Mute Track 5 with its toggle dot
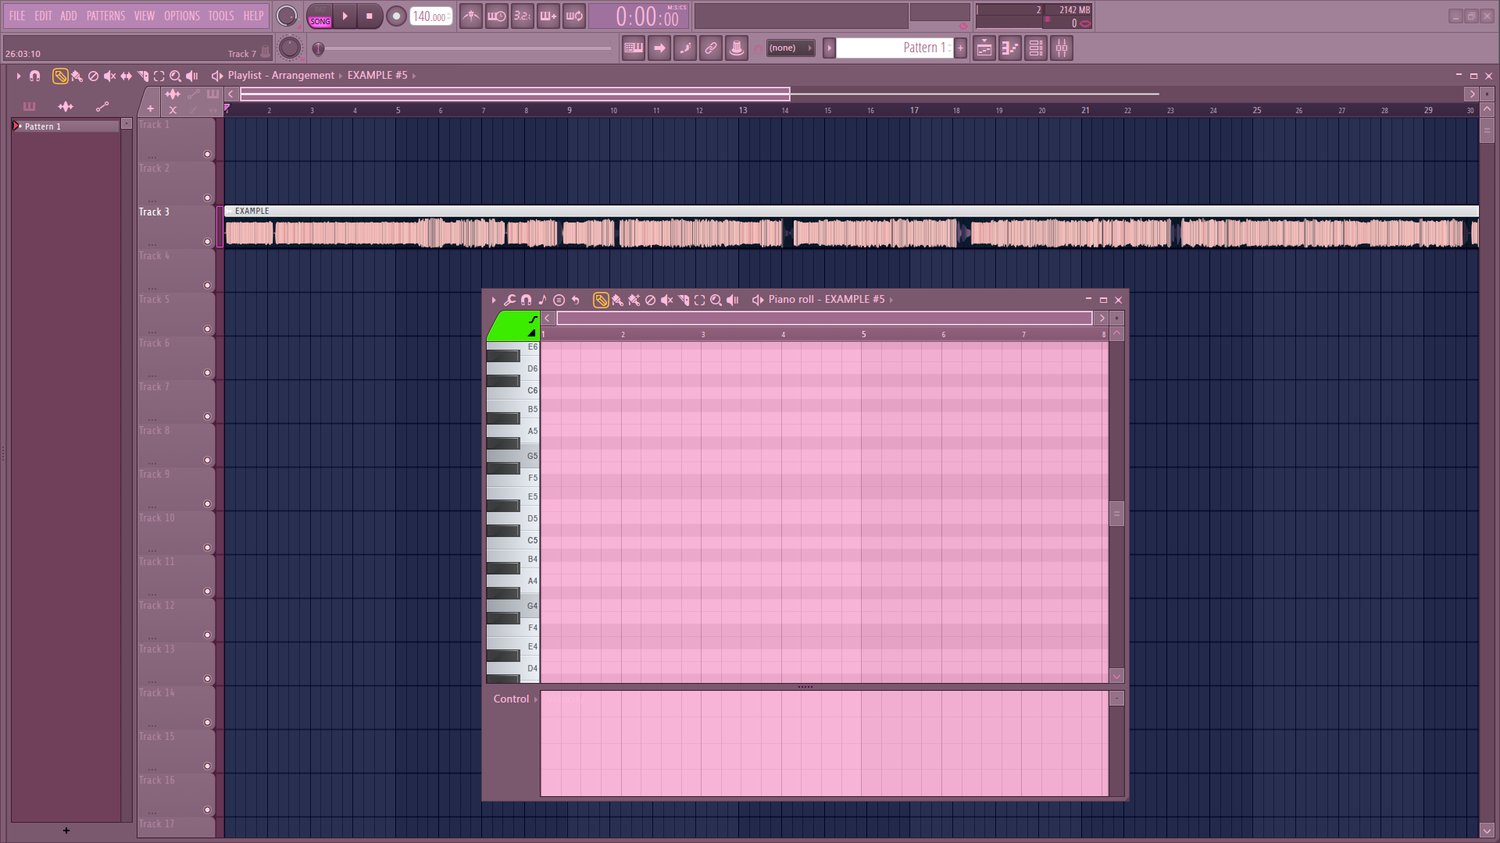Image resolution: width=1500 pixels, height=843 pixels. pos(208,329)
